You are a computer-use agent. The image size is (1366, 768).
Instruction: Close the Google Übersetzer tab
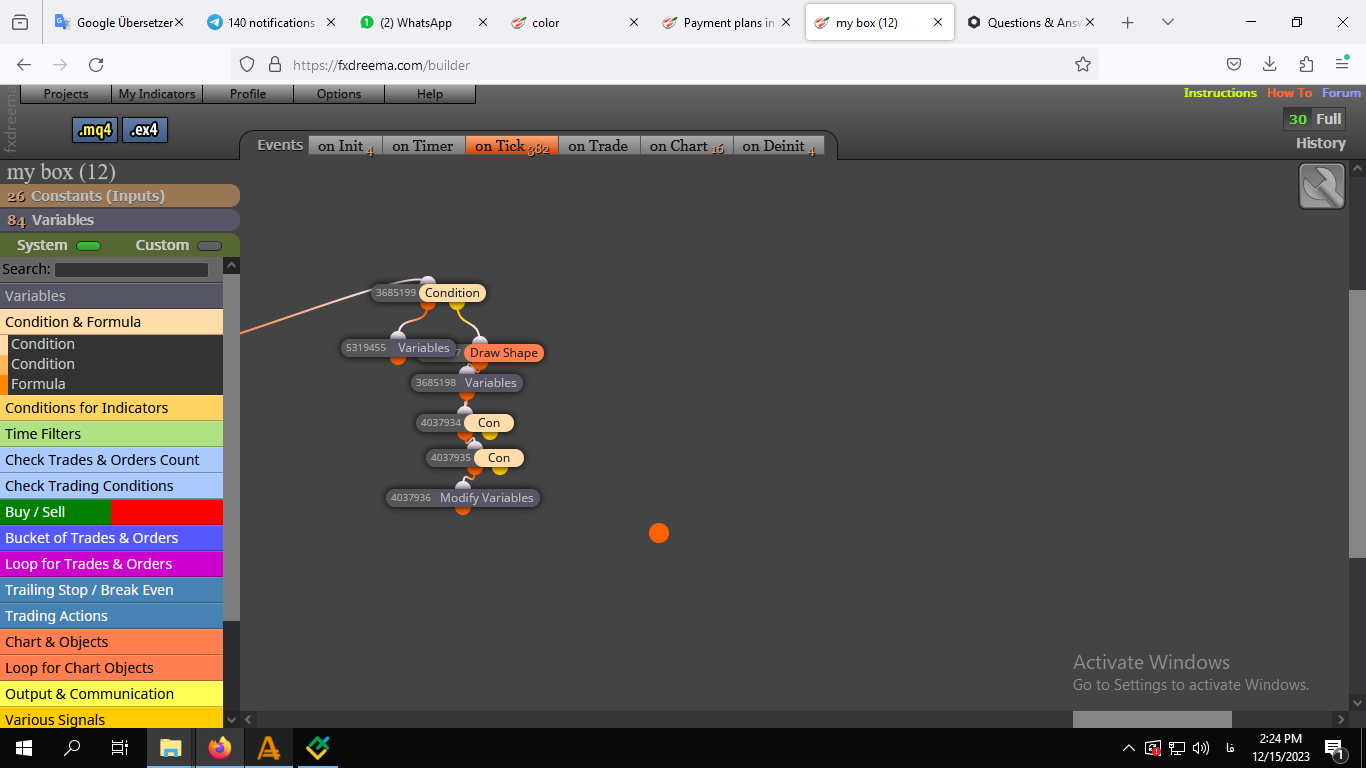[179, 22]
